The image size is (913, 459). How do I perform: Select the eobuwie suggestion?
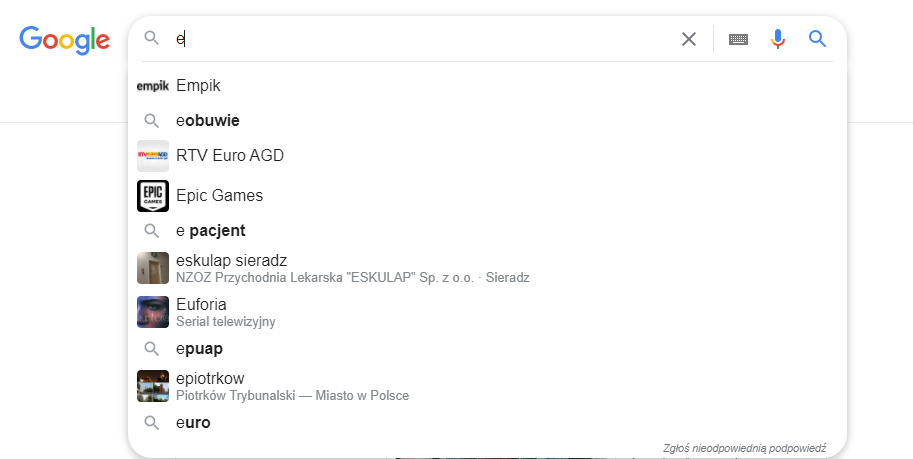[x=207, y=121]
